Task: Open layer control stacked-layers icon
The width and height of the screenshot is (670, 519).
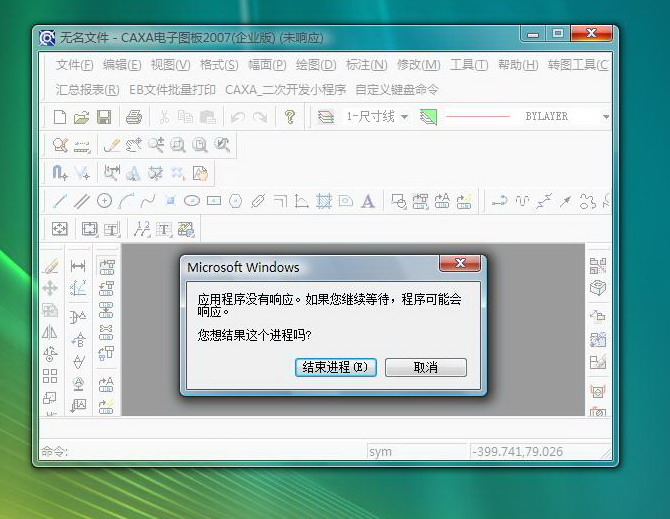Action: click(326, 117)
